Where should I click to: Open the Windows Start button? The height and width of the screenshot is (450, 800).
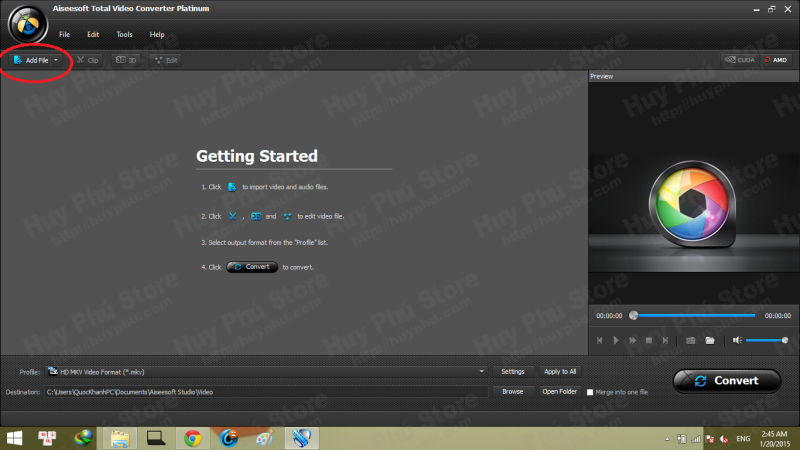14,438
